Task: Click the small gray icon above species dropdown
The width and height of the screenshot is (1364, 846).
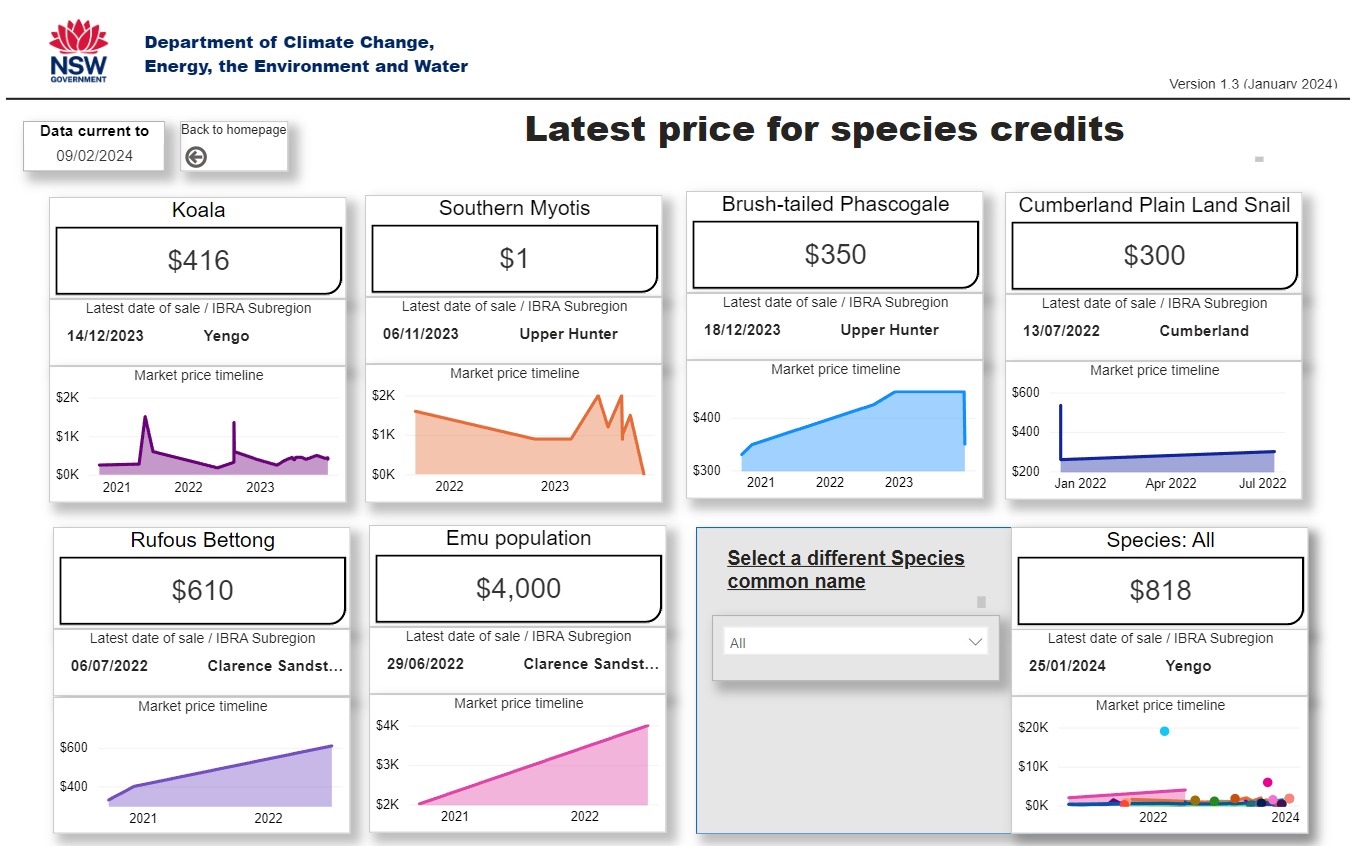Action: [x=981, y=602]
